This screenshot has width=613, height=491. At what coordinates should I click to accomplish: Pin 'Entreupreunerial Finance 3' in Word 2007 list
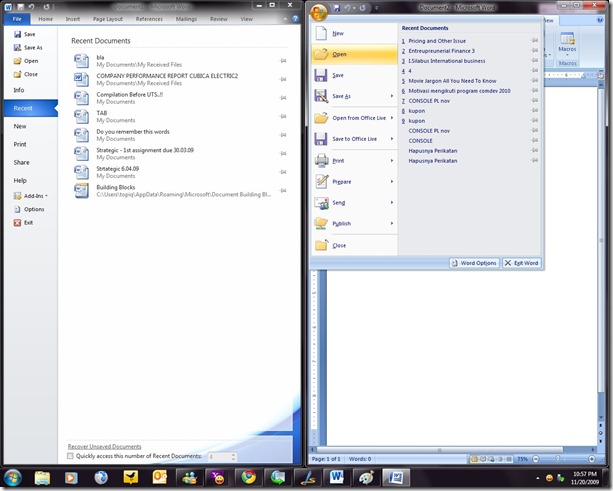pyautogui.click(x=535, y=50)
